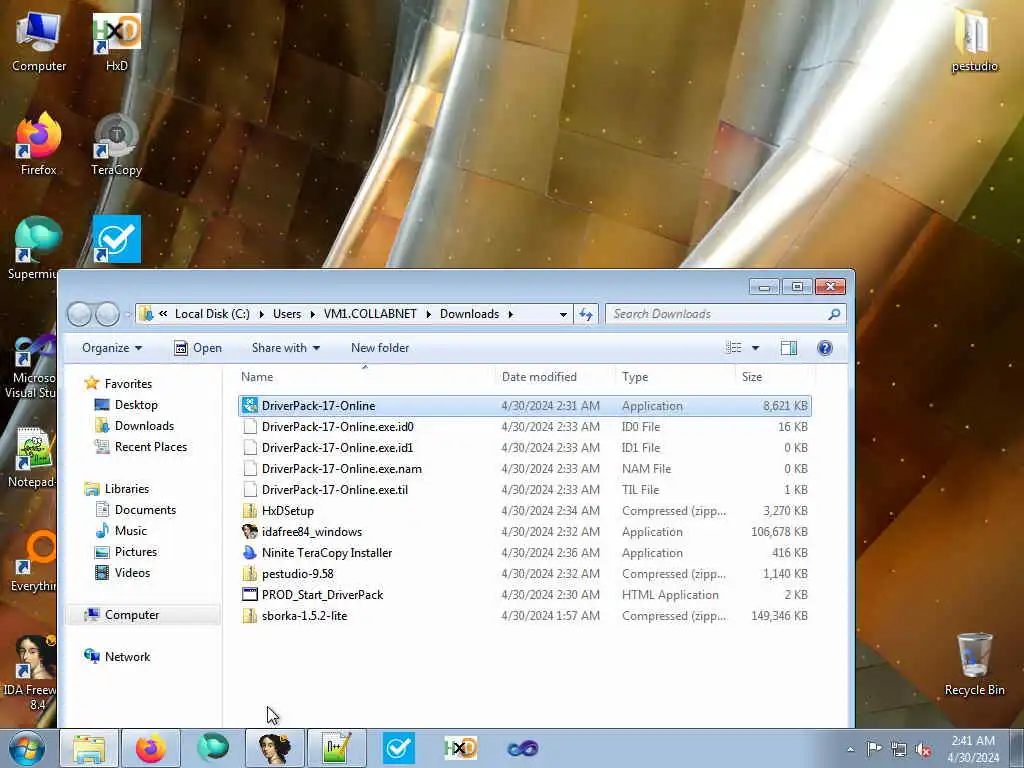Open the Share with dropdown

285,348
